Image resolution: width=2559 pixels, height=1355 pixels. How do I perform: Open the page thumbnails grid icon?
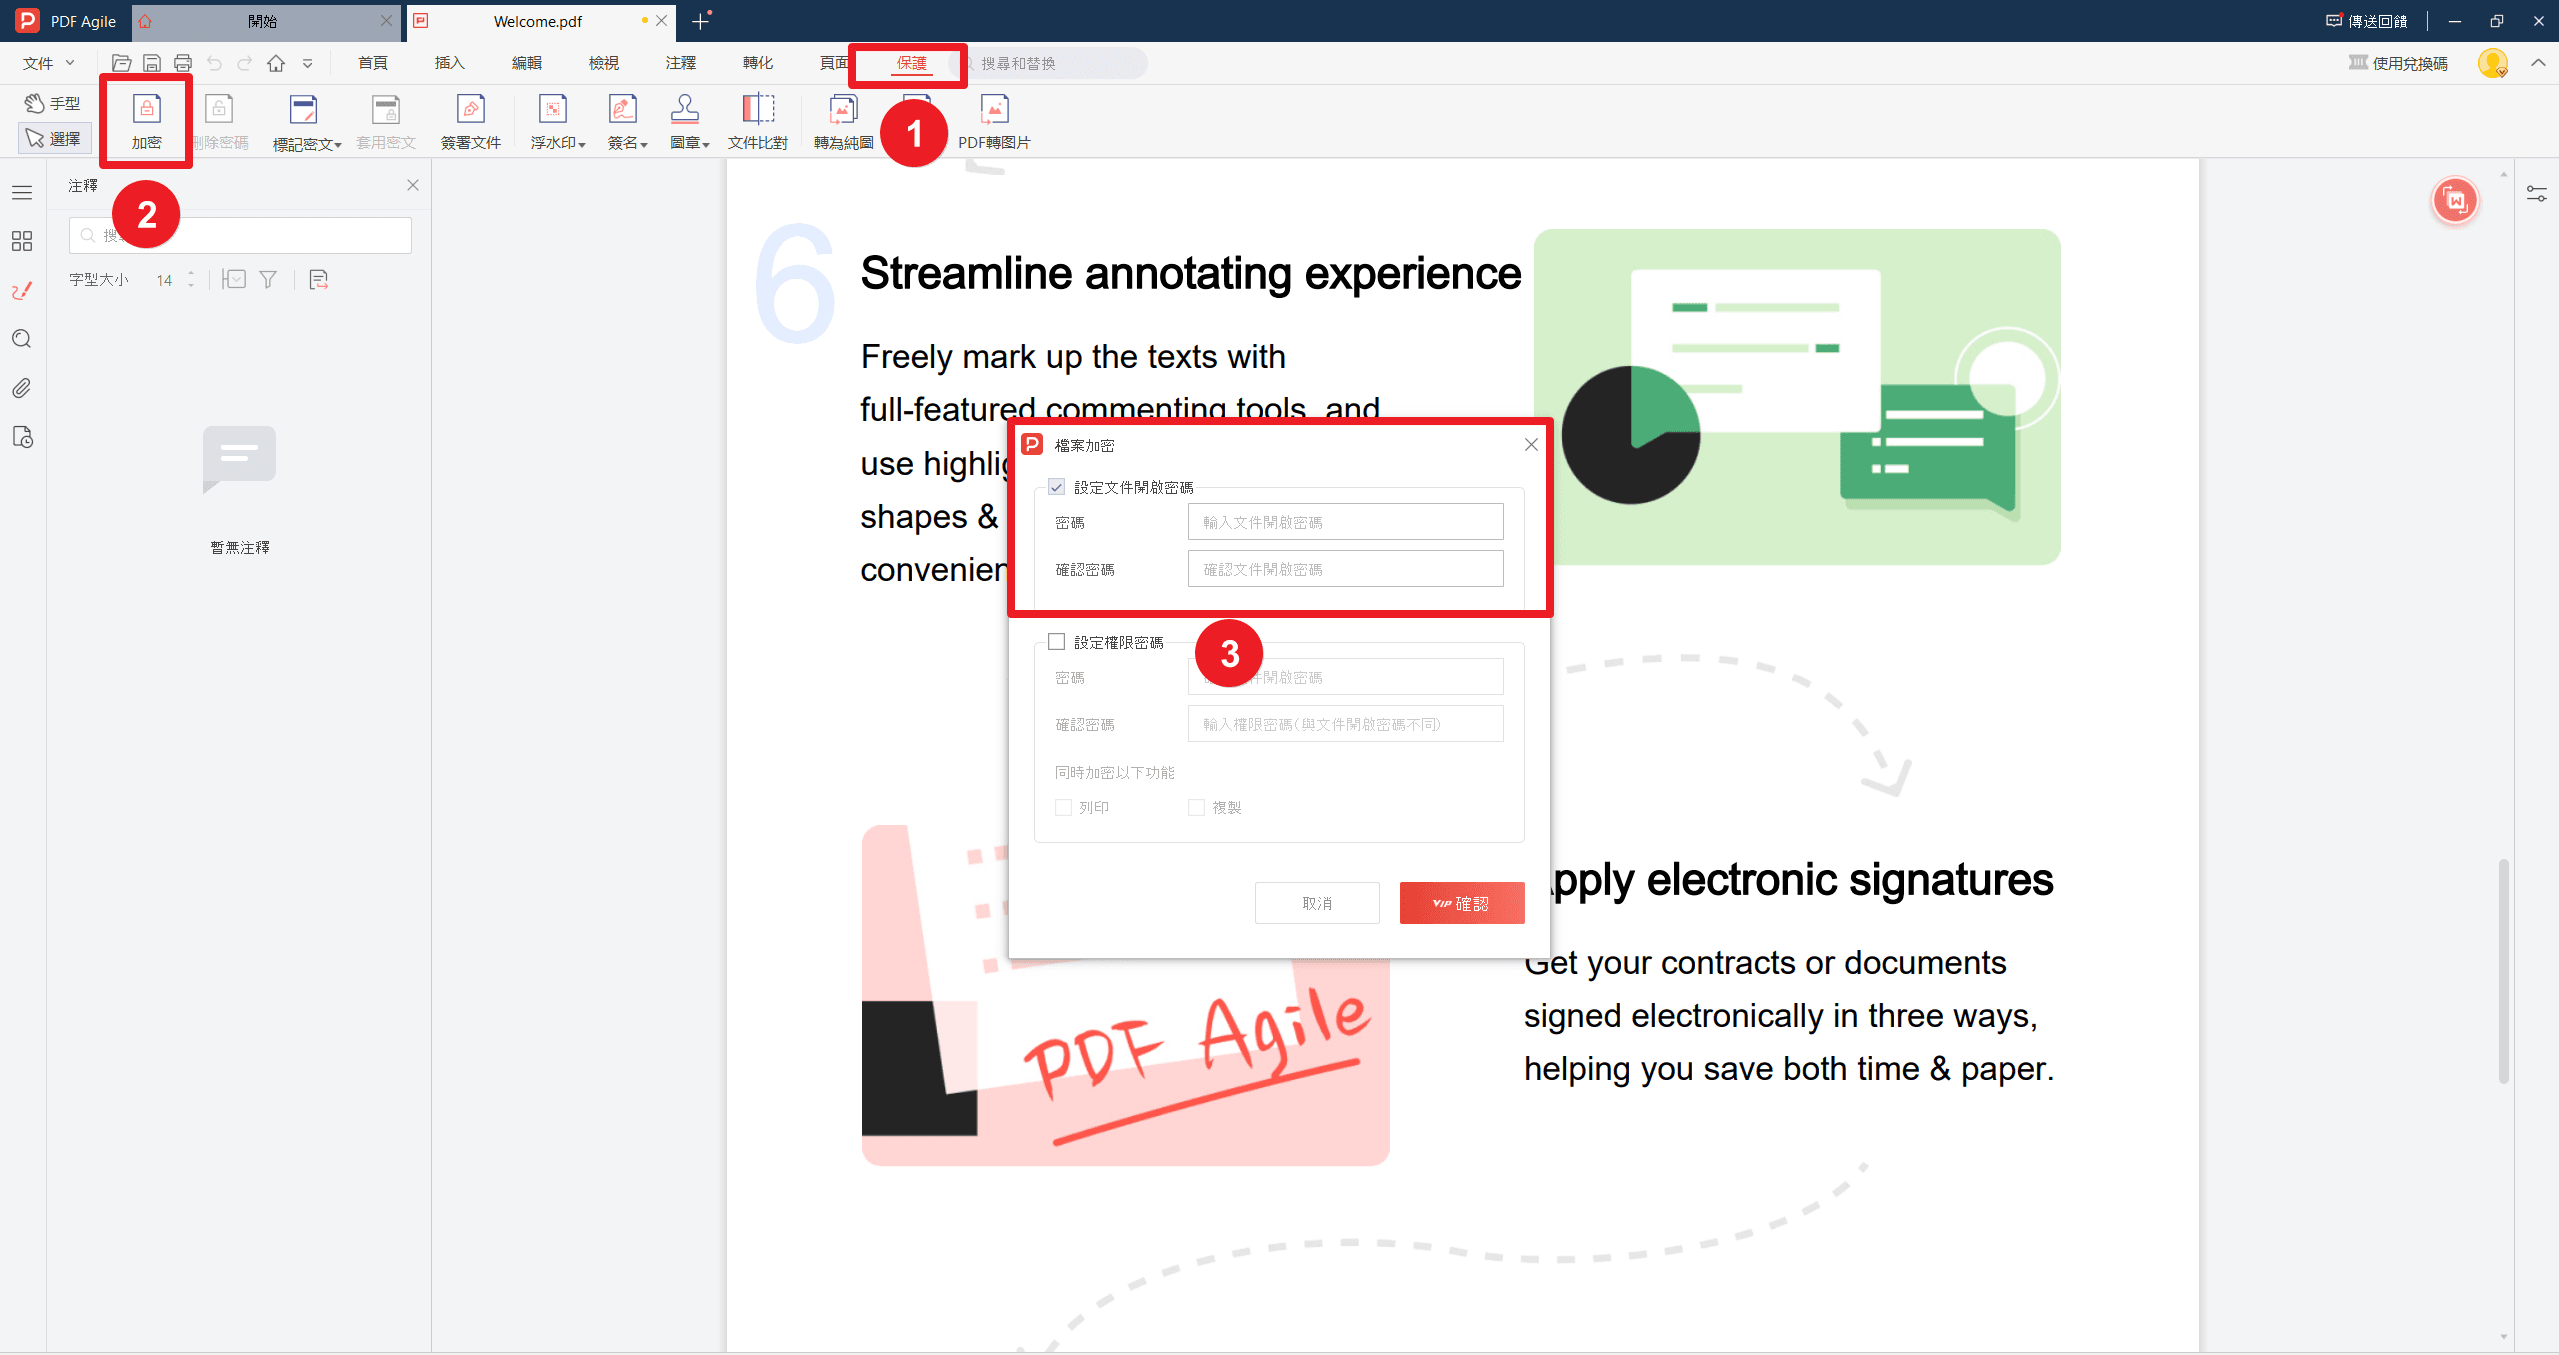22,241
